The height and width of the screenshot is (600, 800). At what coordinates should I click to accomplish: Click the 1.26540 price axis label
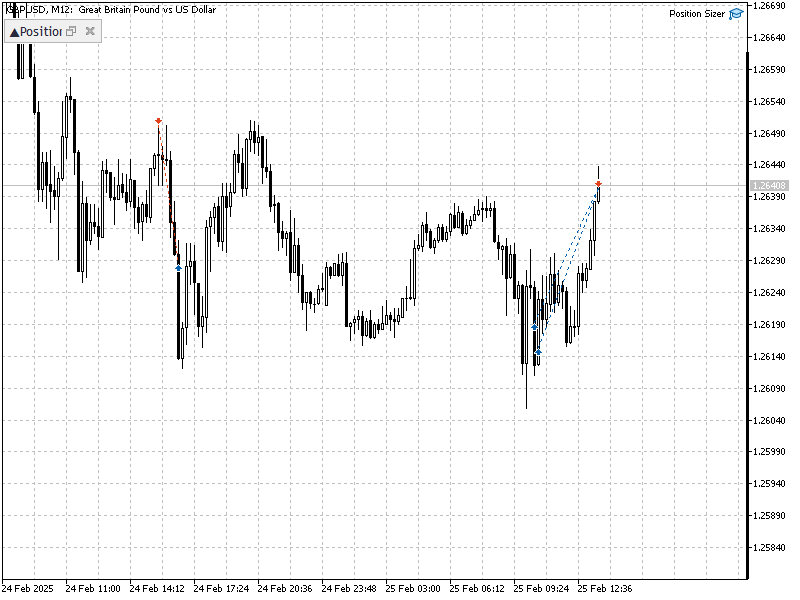(769, 102)
